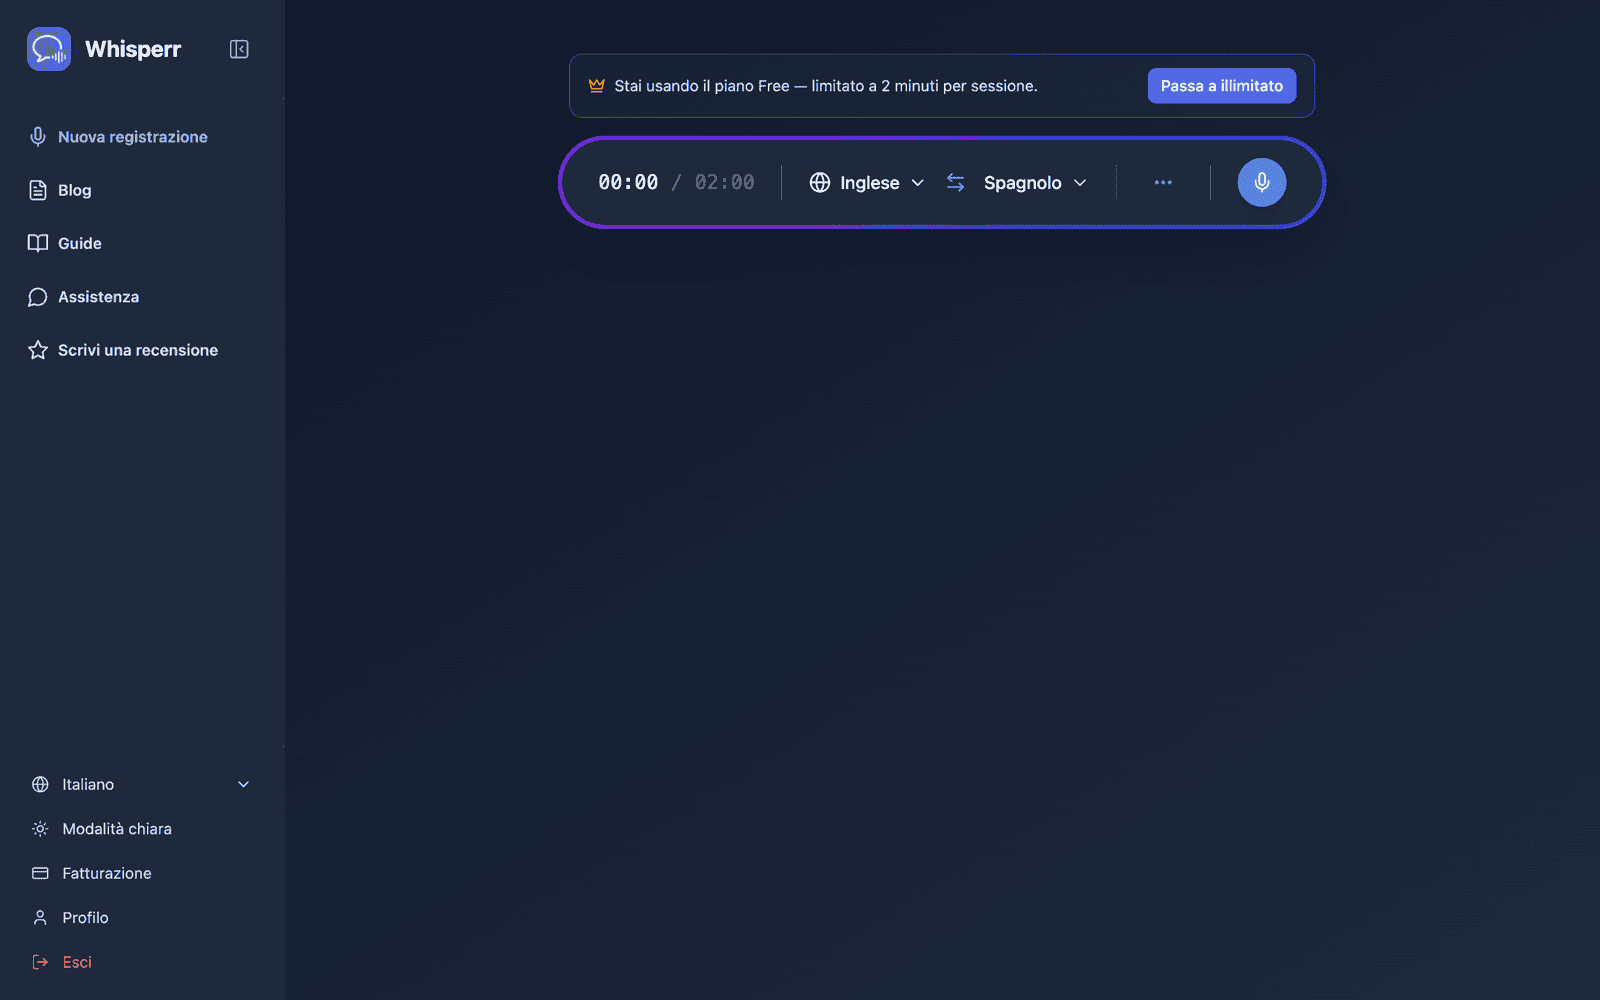Click the star icon beside recensione
Viewport: 1600px width, 1000px height.
[38, 350]
